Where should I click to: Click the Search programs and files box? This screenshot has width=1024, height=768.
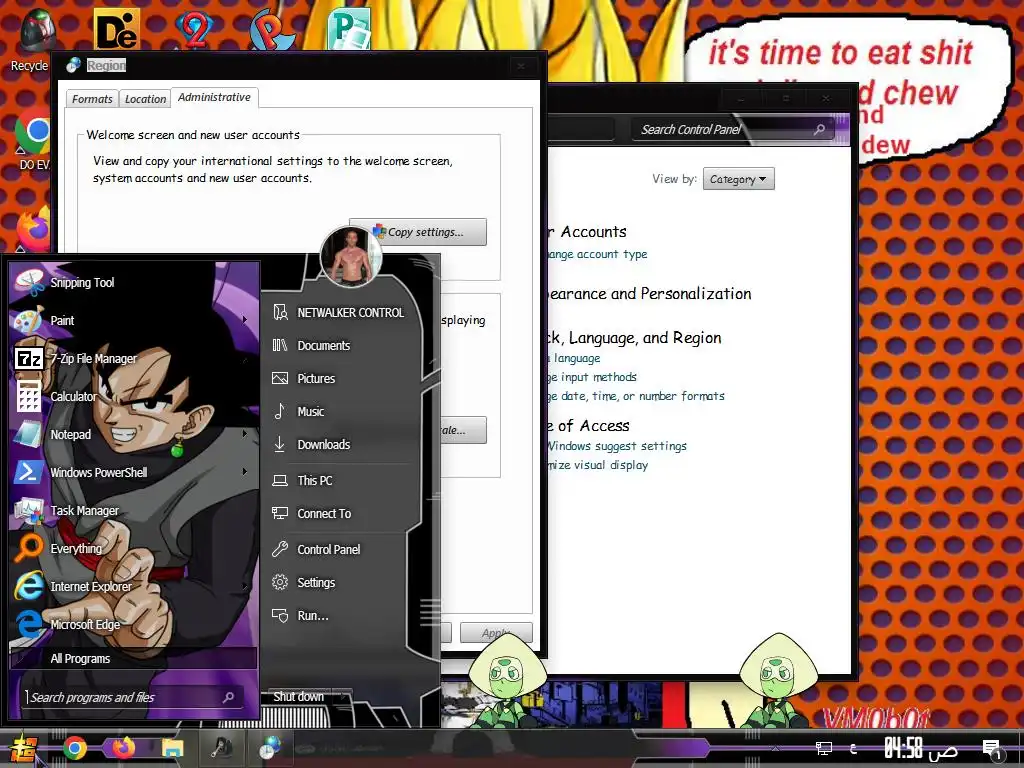134,697
